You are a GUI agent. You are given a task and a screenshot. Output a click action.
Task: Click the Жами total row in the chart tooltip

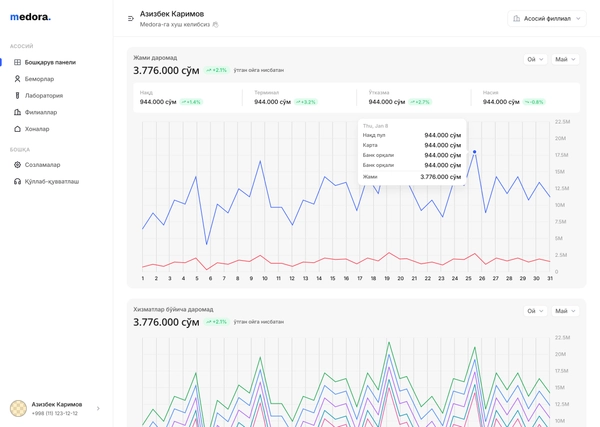click(412, 177)
